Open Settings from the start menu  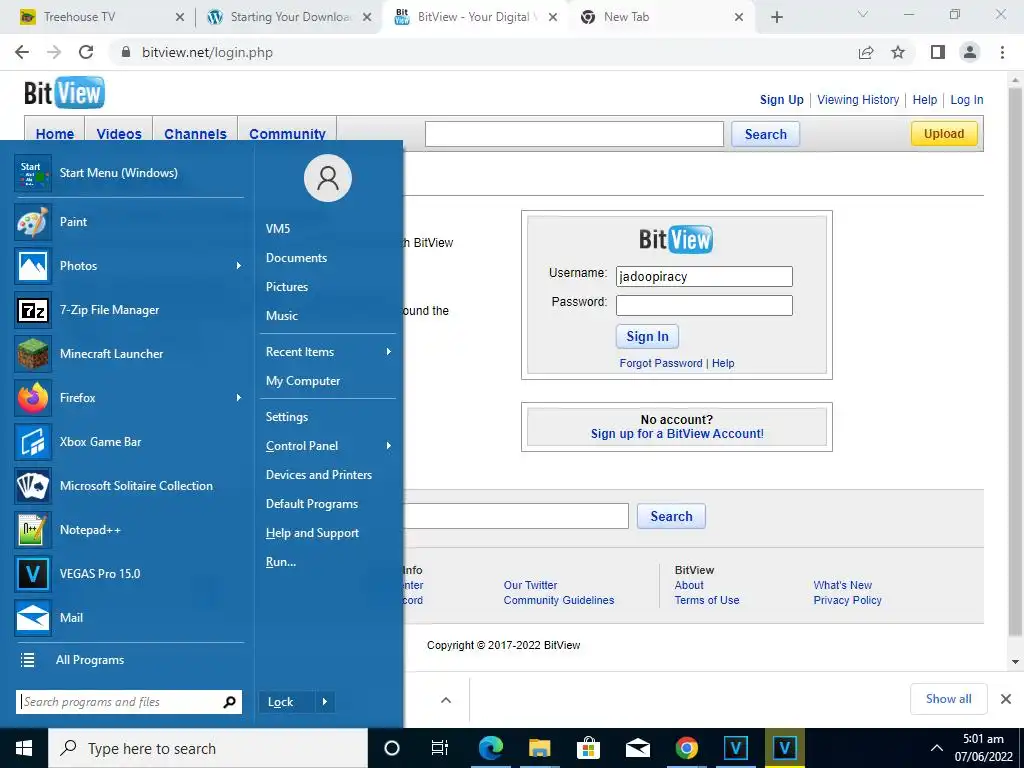coord(286,417)
